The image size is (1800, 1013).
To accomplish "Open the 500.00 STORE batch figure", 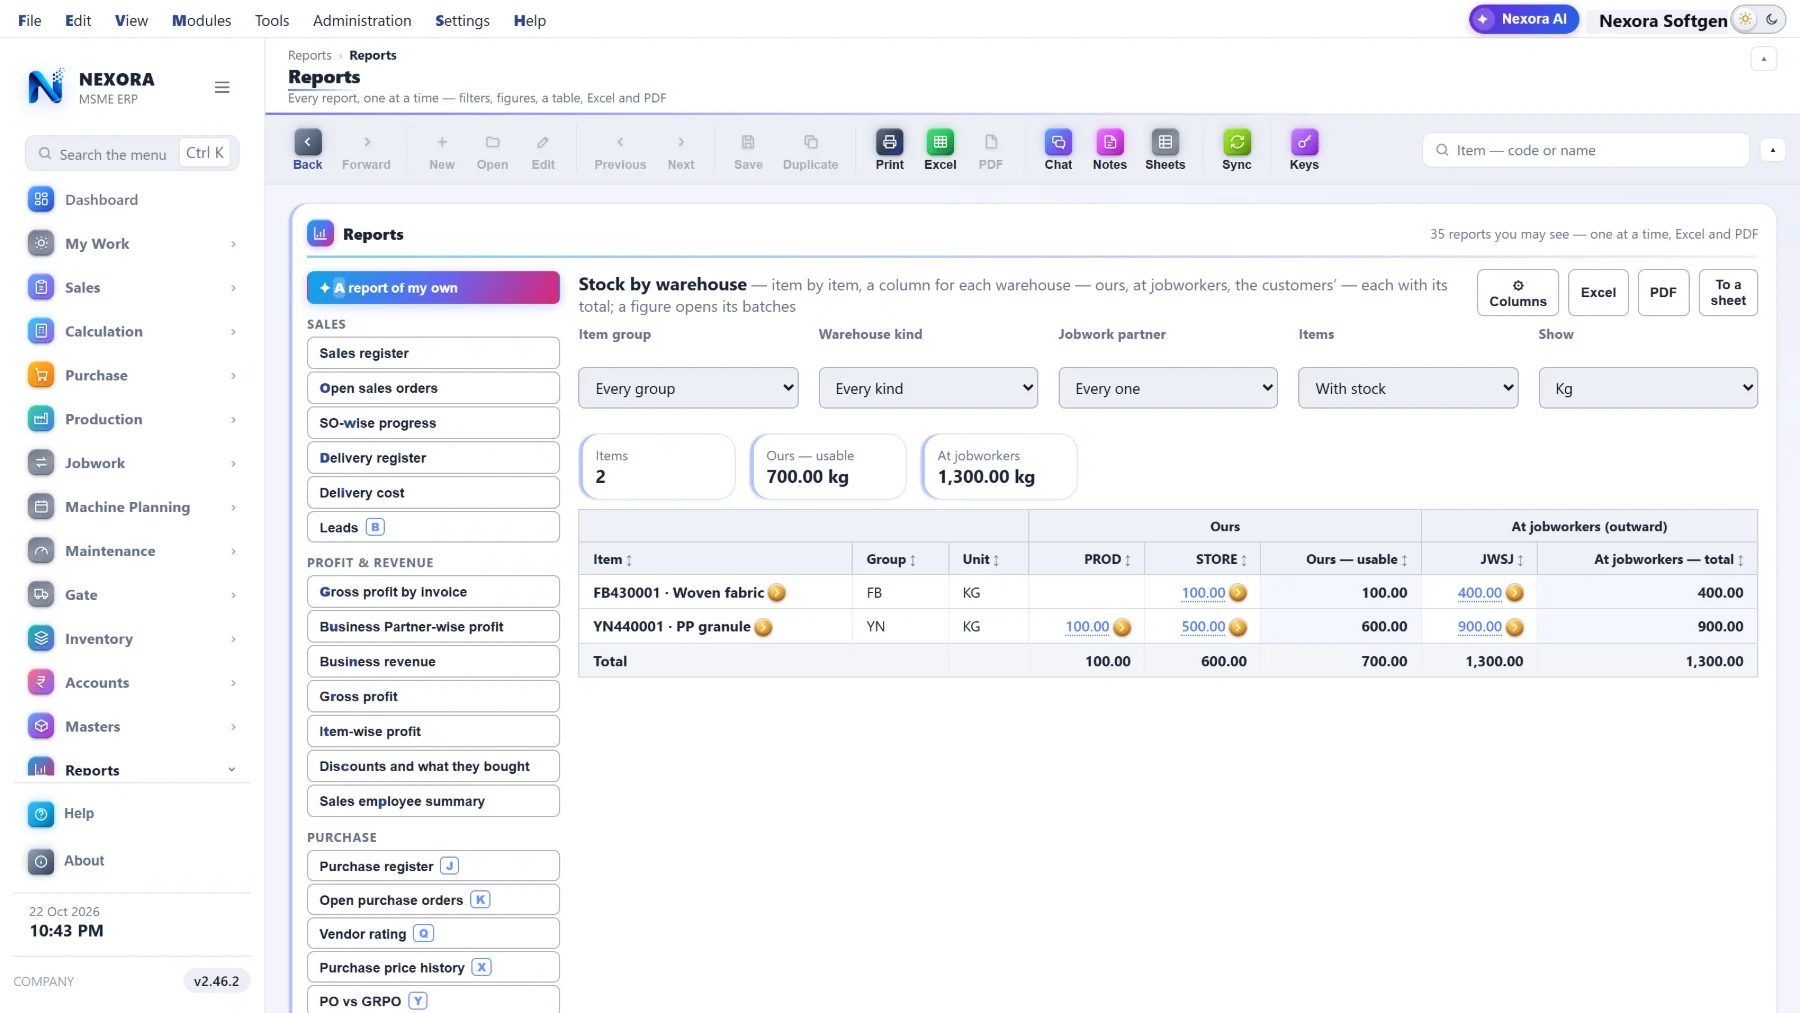I will pyautogui.click(x=1203, y=627).
